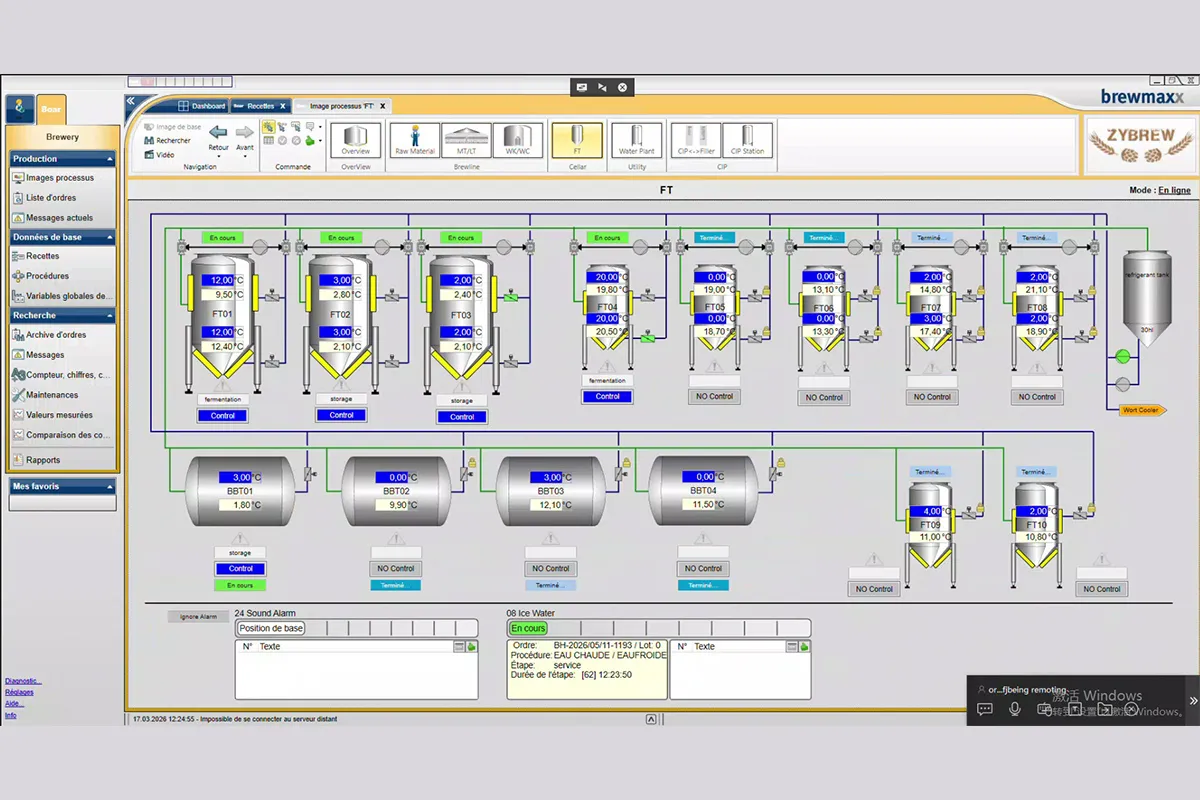
Task: Open the Réglages link
Action: [19, 692]
